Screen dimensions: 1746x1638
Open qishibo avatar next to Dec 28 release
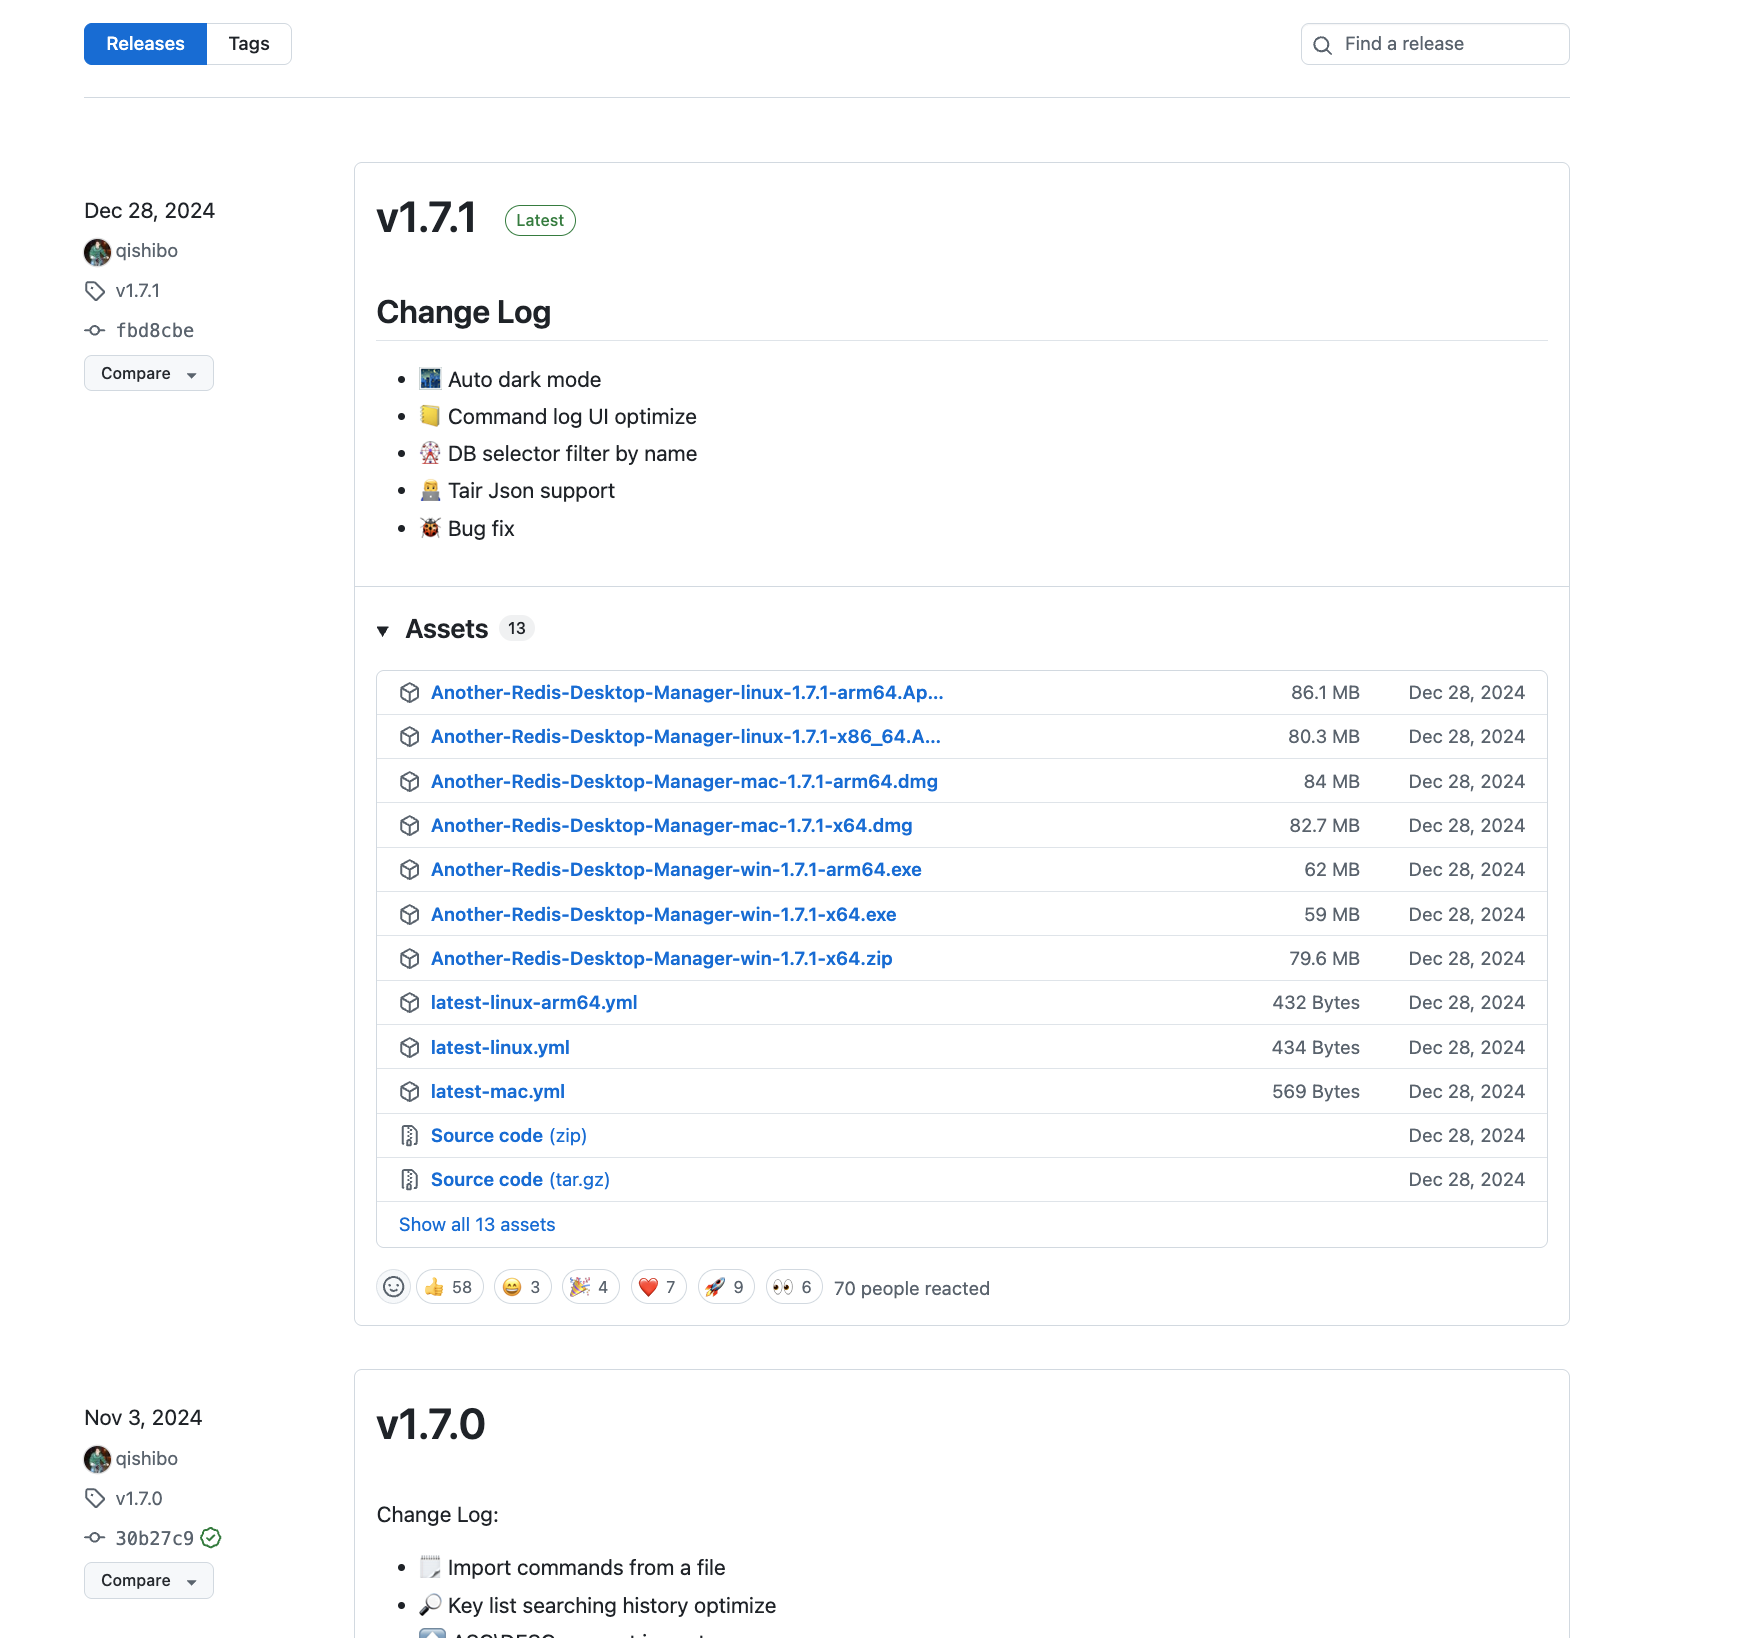click(x=97, y=252)
